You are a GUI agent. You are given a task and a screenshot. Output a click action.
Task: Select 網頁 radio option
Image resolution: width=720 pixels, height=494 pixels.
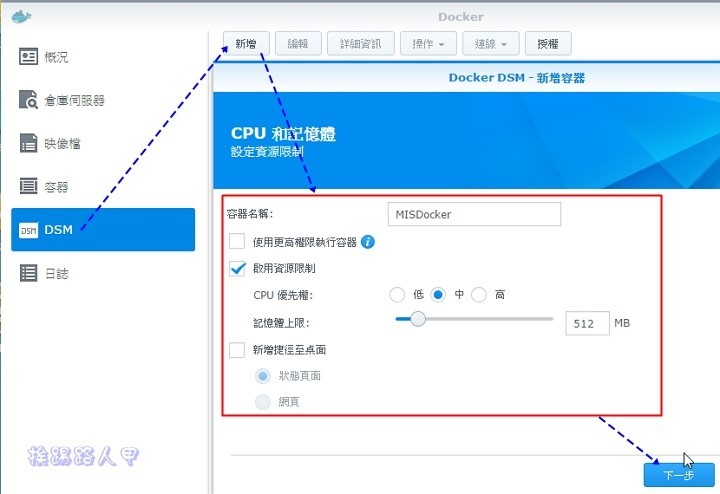[x=263, y=402]
